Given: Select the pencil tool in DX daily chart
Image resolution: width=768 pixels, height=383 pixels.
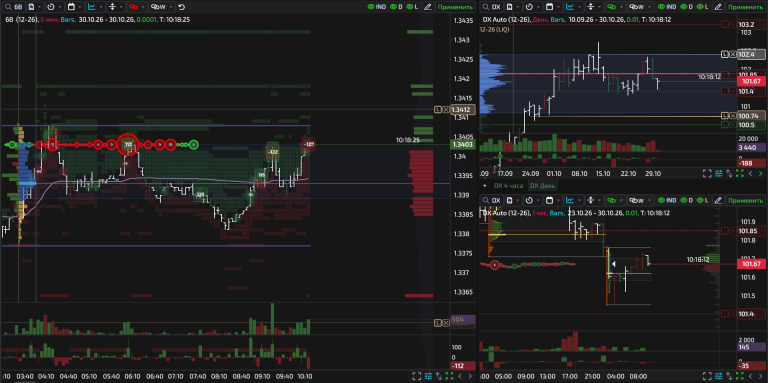Looking at the screenshot, I should [x=718, y=7].
